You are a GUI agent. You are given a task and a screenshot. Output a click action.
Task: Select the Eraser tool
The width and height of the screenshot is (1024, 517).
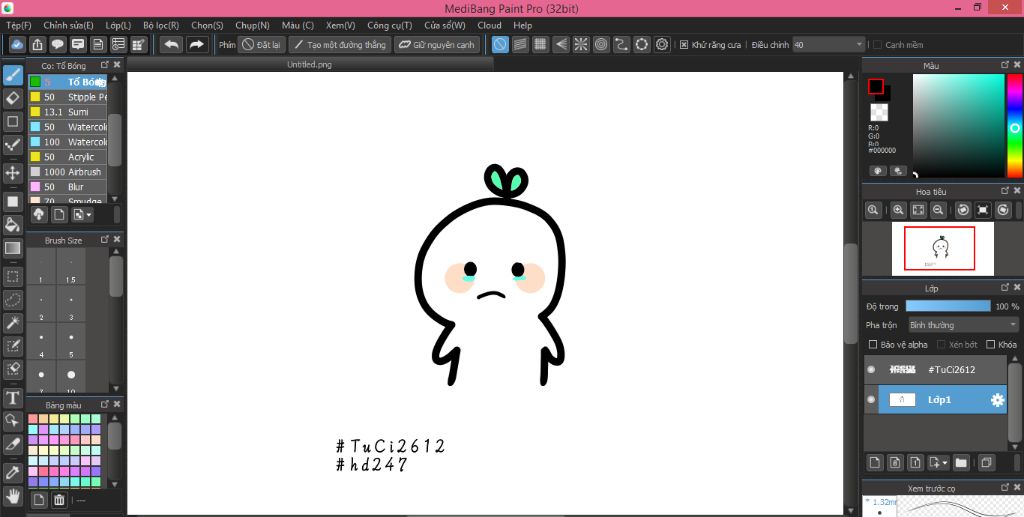(12, 98)
